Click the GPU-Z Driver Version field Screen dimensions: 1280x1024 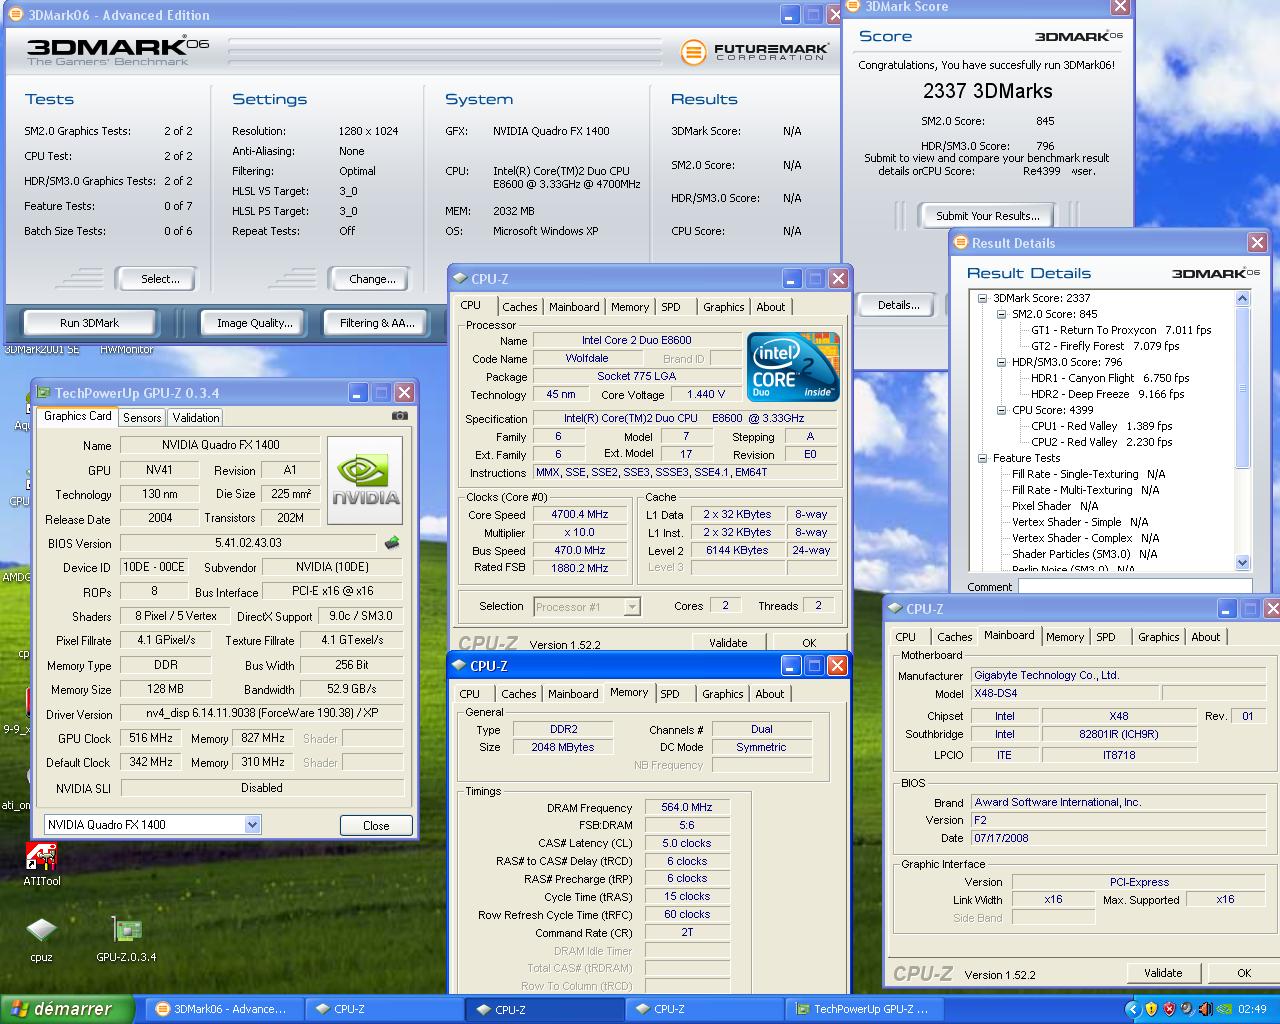coord(262,714)
